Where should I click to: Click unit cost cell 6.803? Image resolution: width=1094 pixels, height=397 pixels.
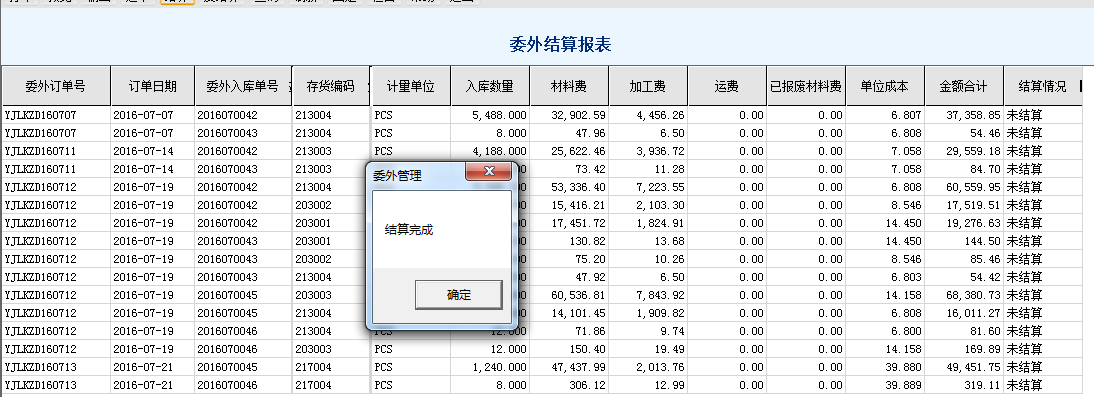coord(885,278)
